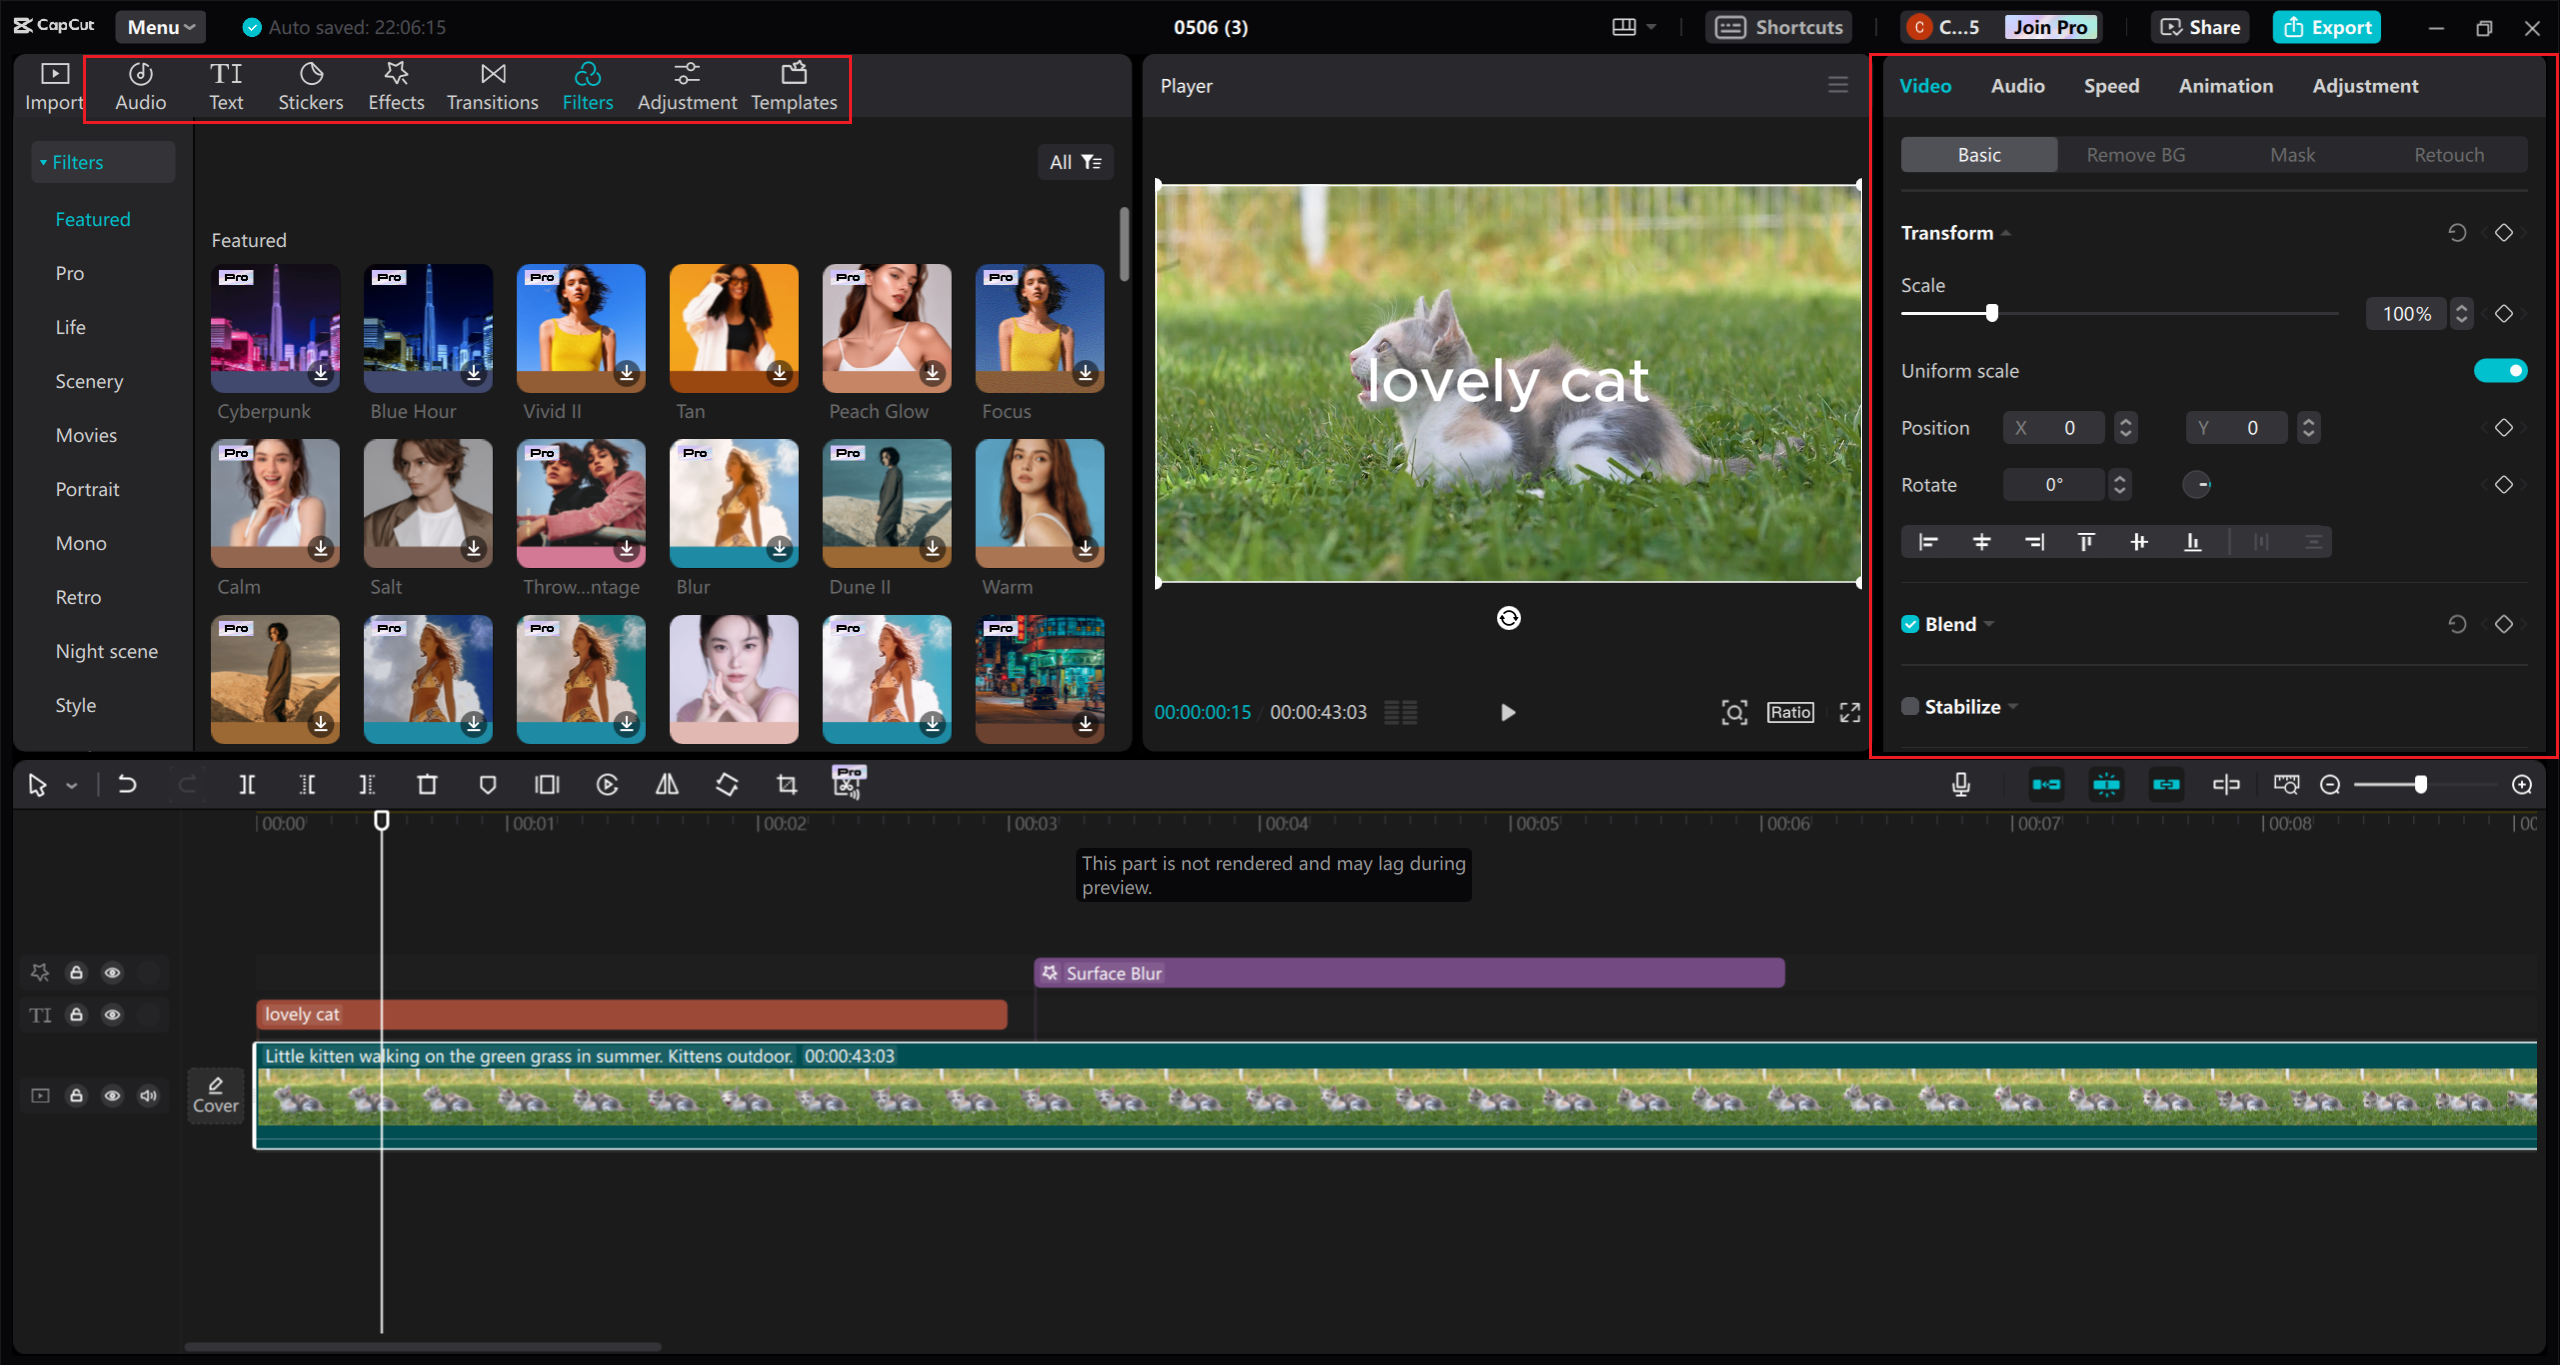Select the Crop tool in timeline toolbar

click(787, 785)
